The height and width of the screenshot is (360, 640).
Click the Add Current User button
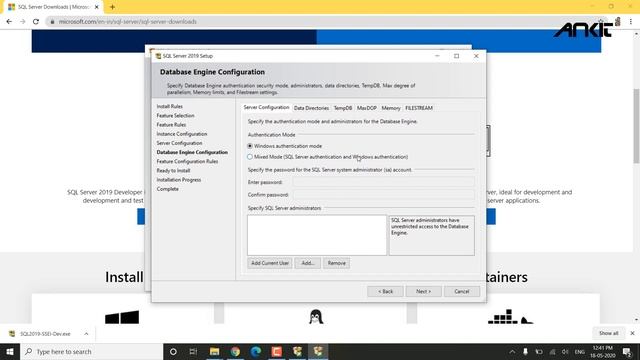[x=270, y=263]
